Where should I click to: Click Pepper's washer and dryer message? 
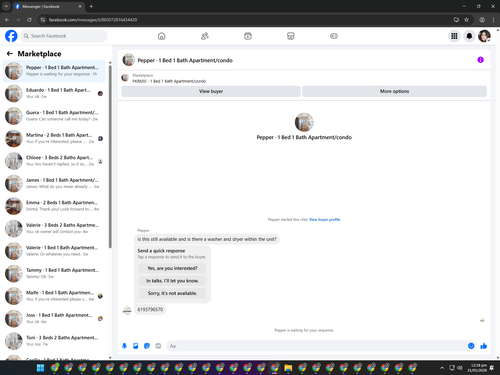pos(207,239)
